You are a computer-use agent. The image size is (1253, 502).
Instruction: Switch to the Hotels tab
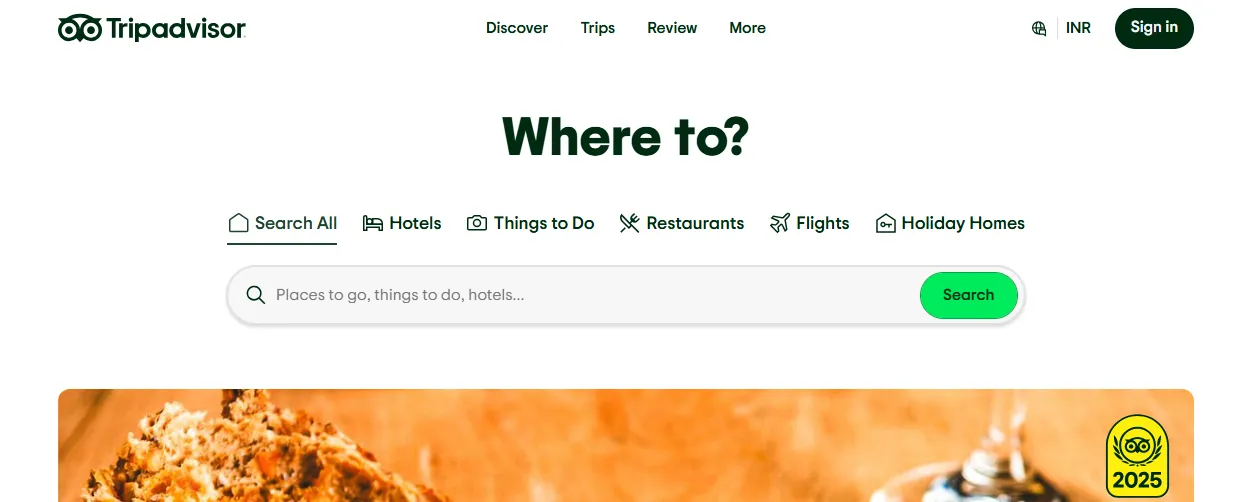(402, 223)
